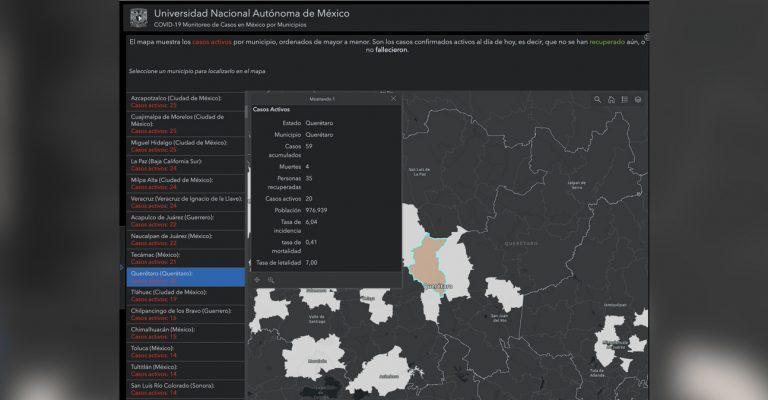Click the popup pan-to-feature icon

click(x=257, y=280)
